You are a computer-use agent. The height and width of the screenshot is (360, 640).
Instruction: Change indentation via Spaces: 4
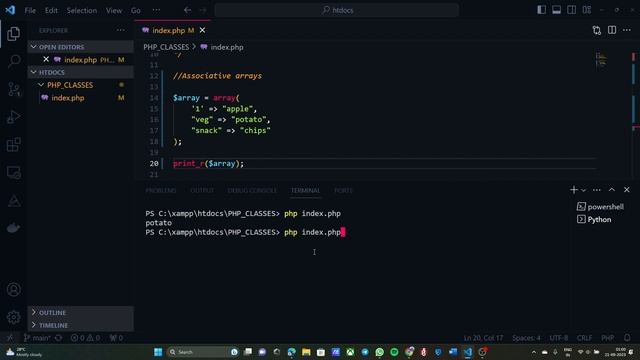tap(526, 338)
